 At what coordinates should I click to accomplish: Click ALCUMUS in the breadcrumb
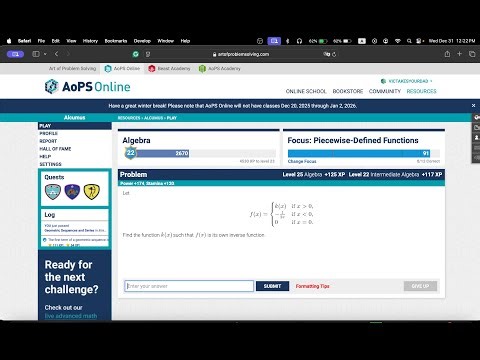click(x=153, y=118)
